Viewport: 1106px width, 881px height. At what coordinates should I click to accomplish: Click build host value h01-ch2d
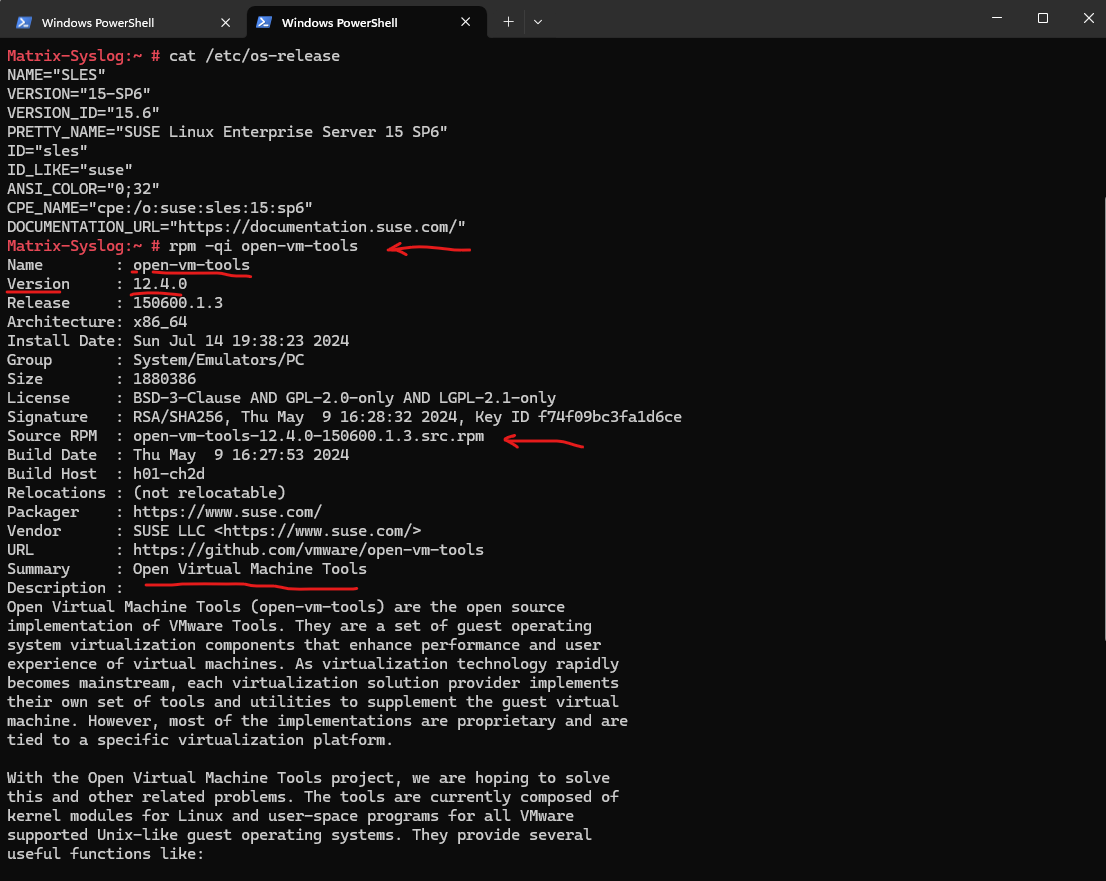[169, 474]
